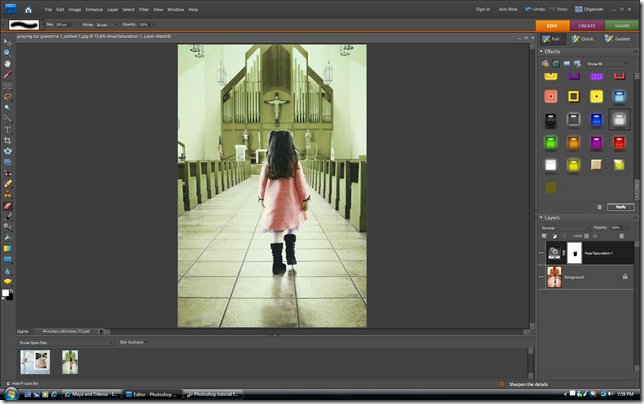
Task: Click the Undo button
Action: [x=535, y=9]
